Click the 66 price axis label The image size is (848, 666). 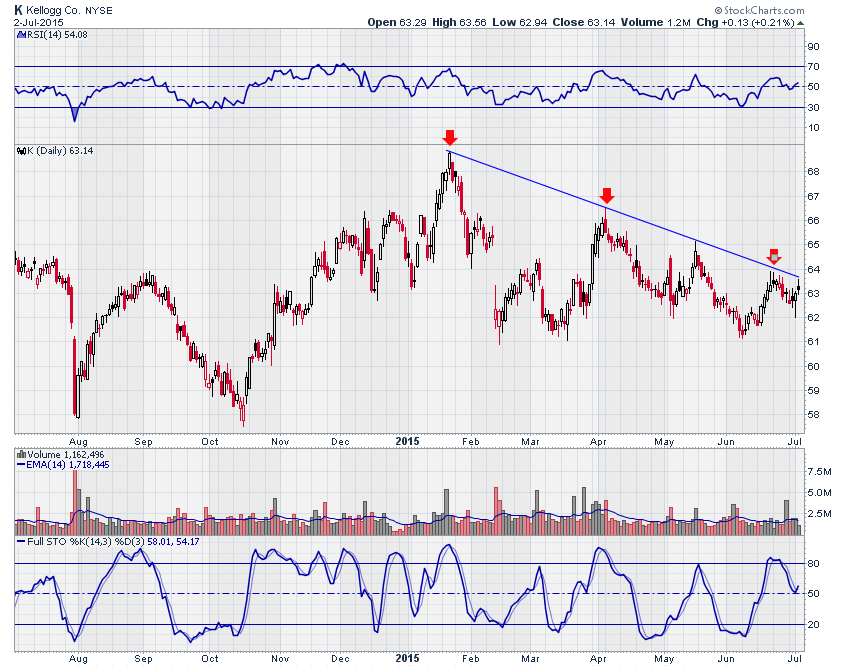813,221
